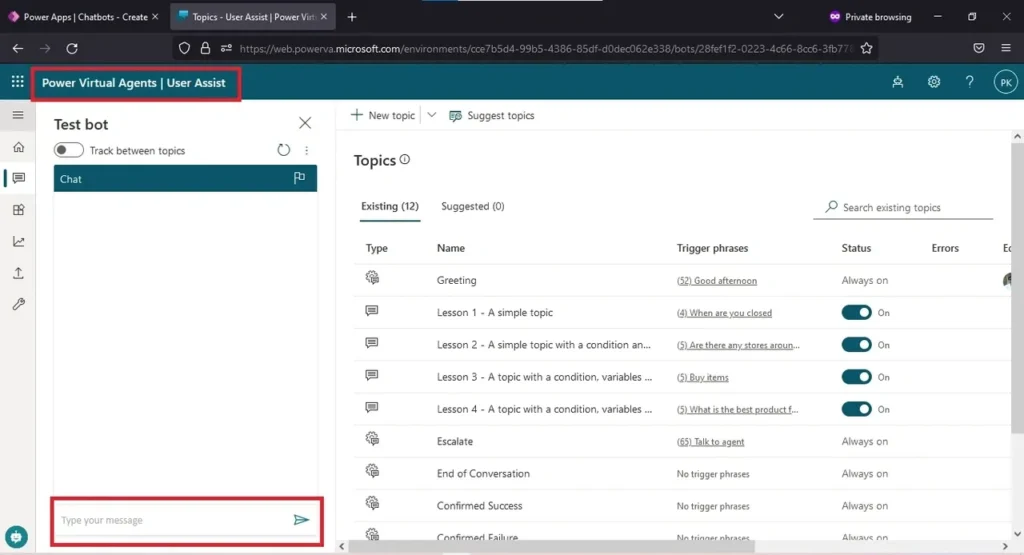Expand the New topic dropdown chevron
Screen dimensions: 1024x555
tap(432, 115)
